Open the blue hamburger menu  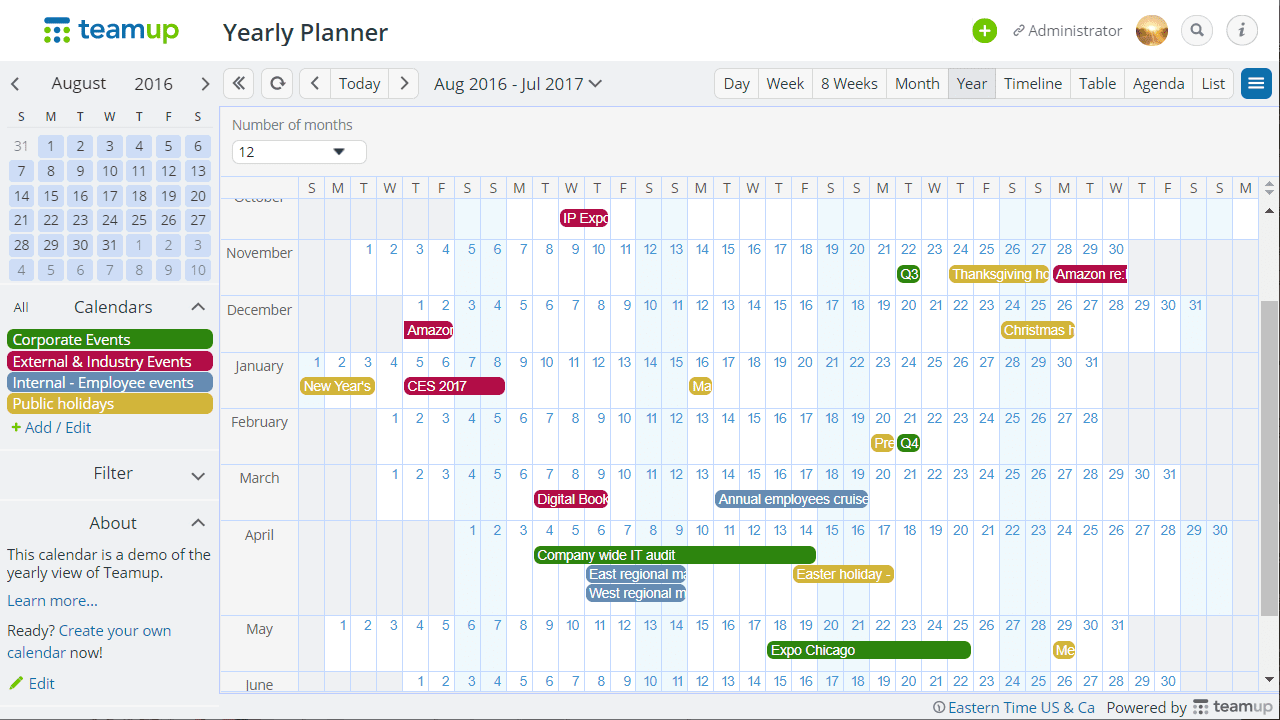click(x=1256, y=83)
